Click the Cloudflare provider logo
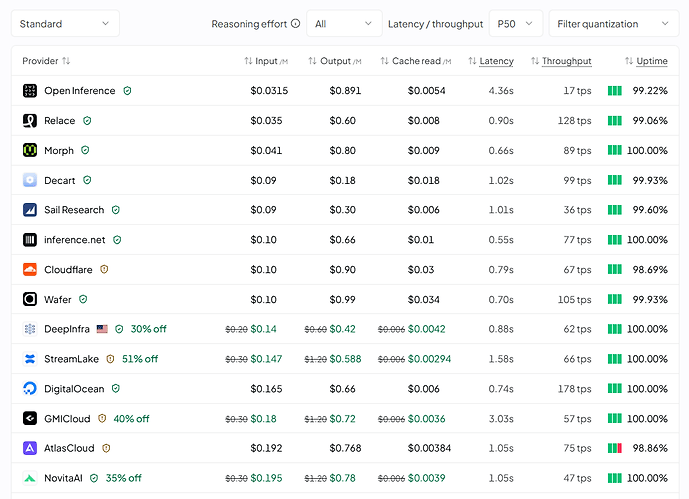Screen dimensions: 689x499 30,270
